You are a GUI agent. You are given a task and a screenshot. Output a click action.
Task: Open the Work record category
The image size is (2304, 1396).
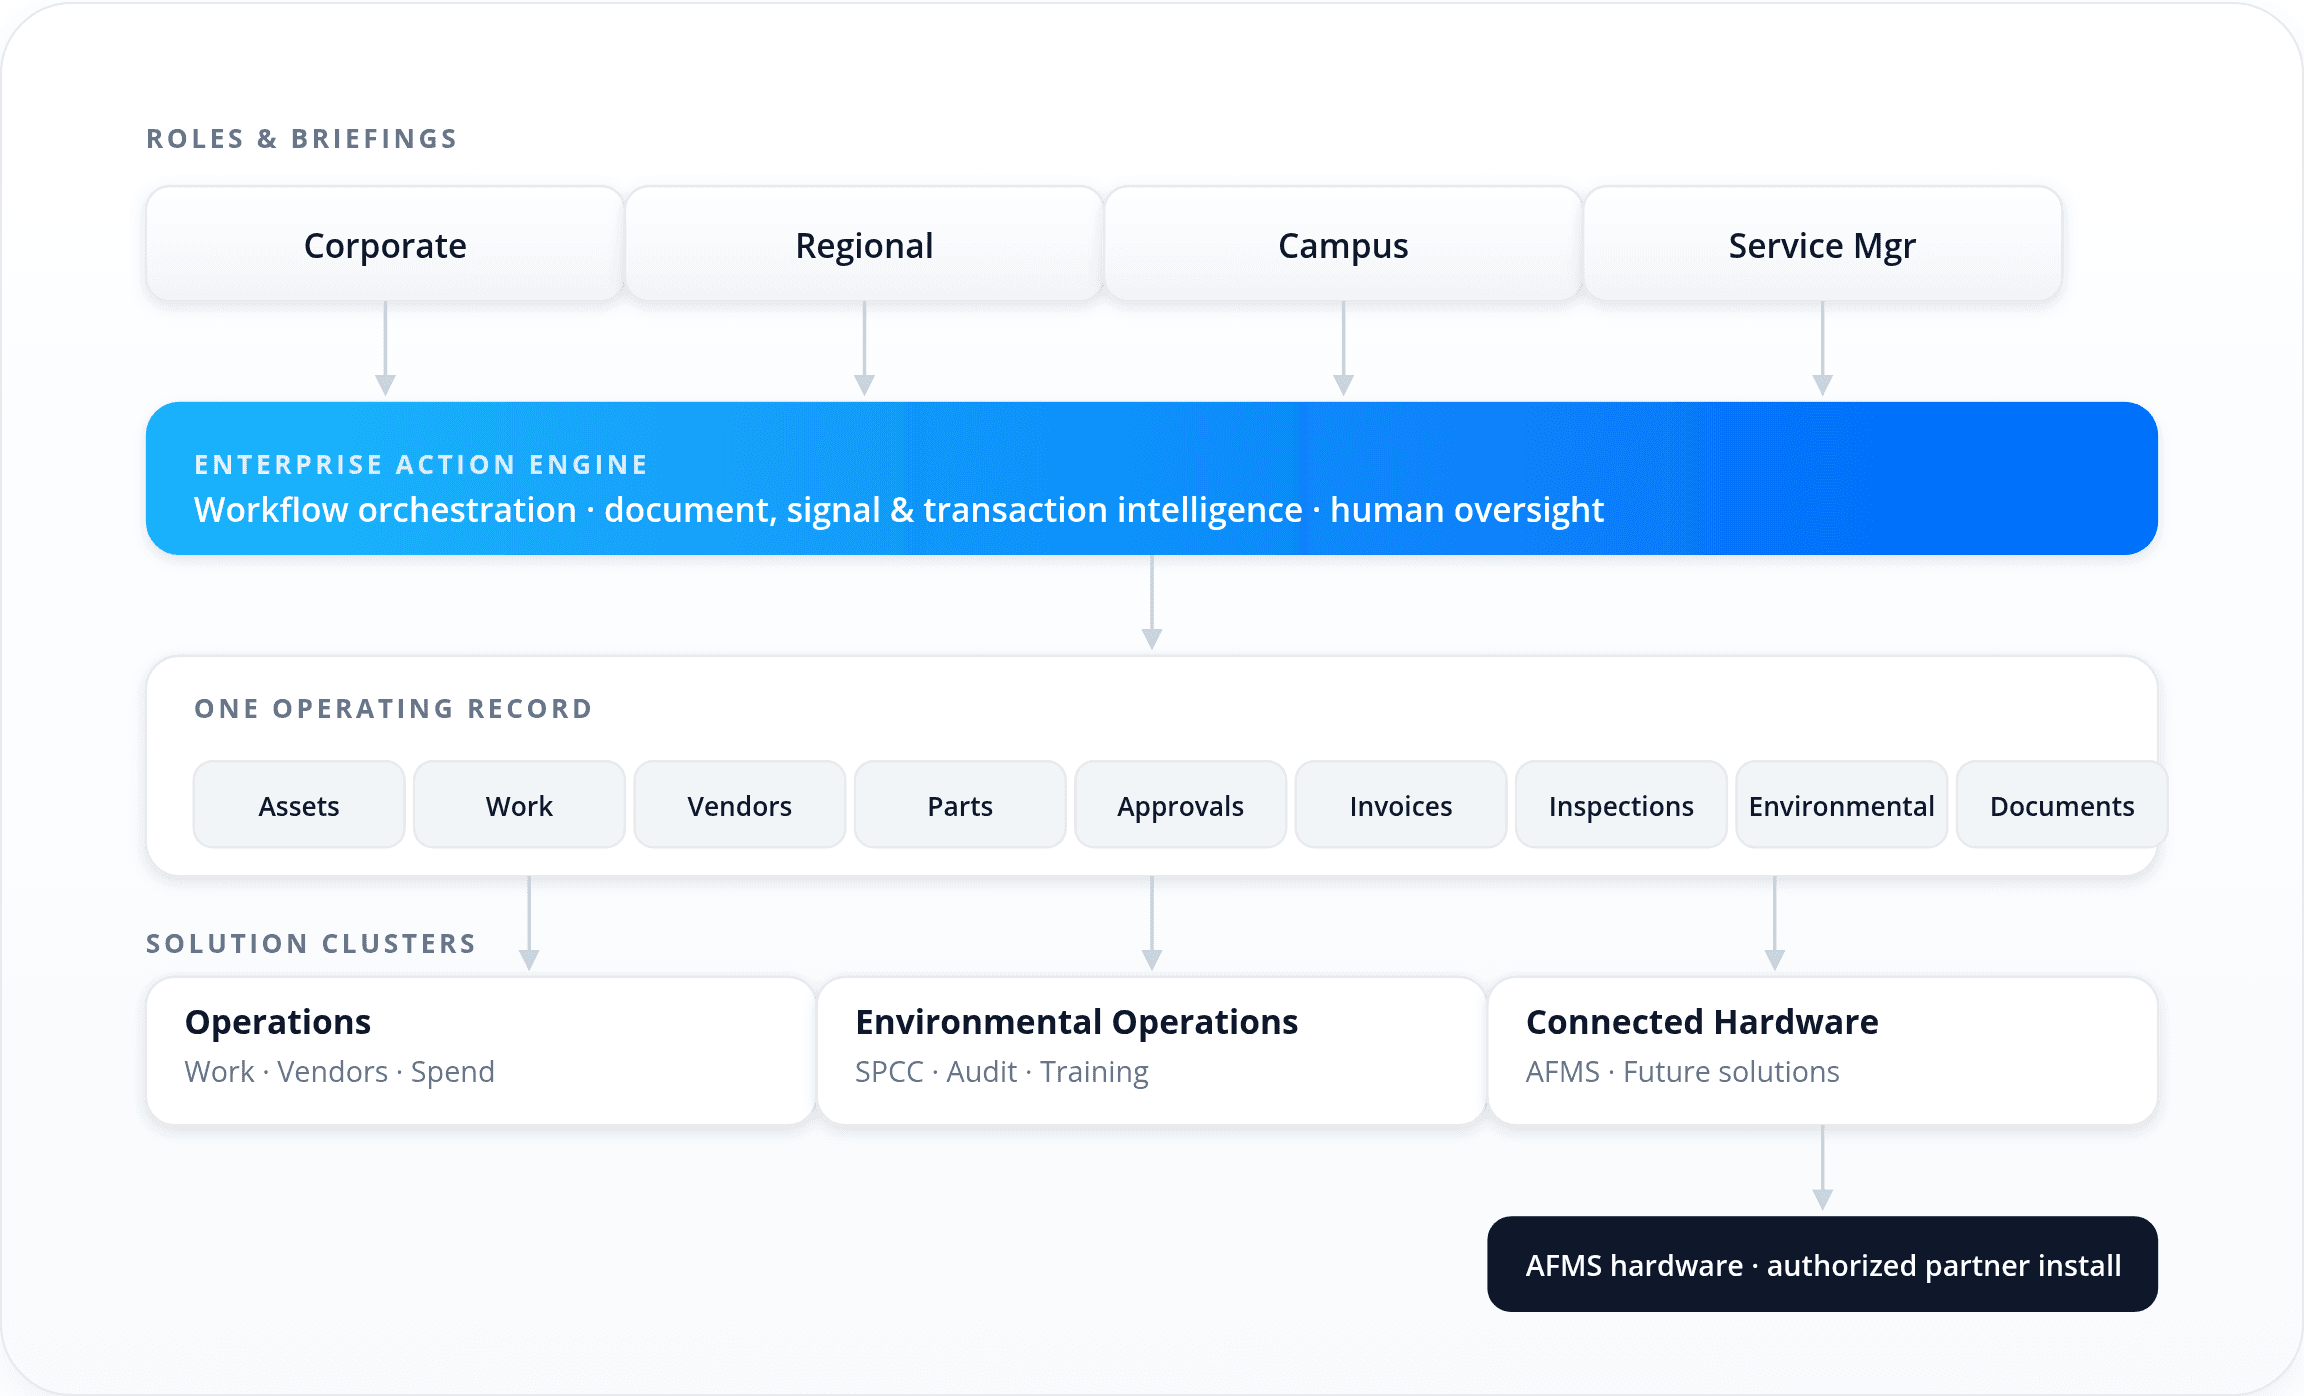click(x=519, y=805)
